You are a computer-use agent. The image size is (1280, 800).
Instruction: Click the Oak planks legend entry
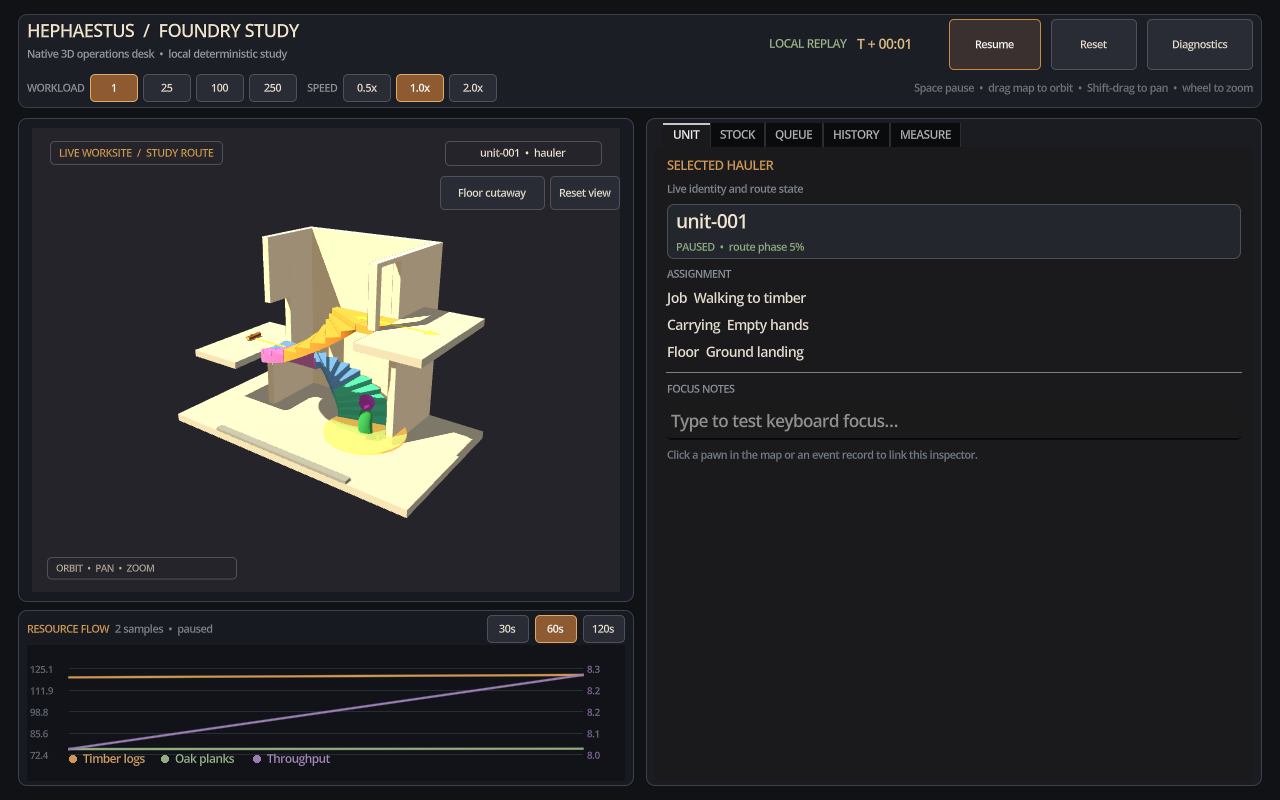197,759
